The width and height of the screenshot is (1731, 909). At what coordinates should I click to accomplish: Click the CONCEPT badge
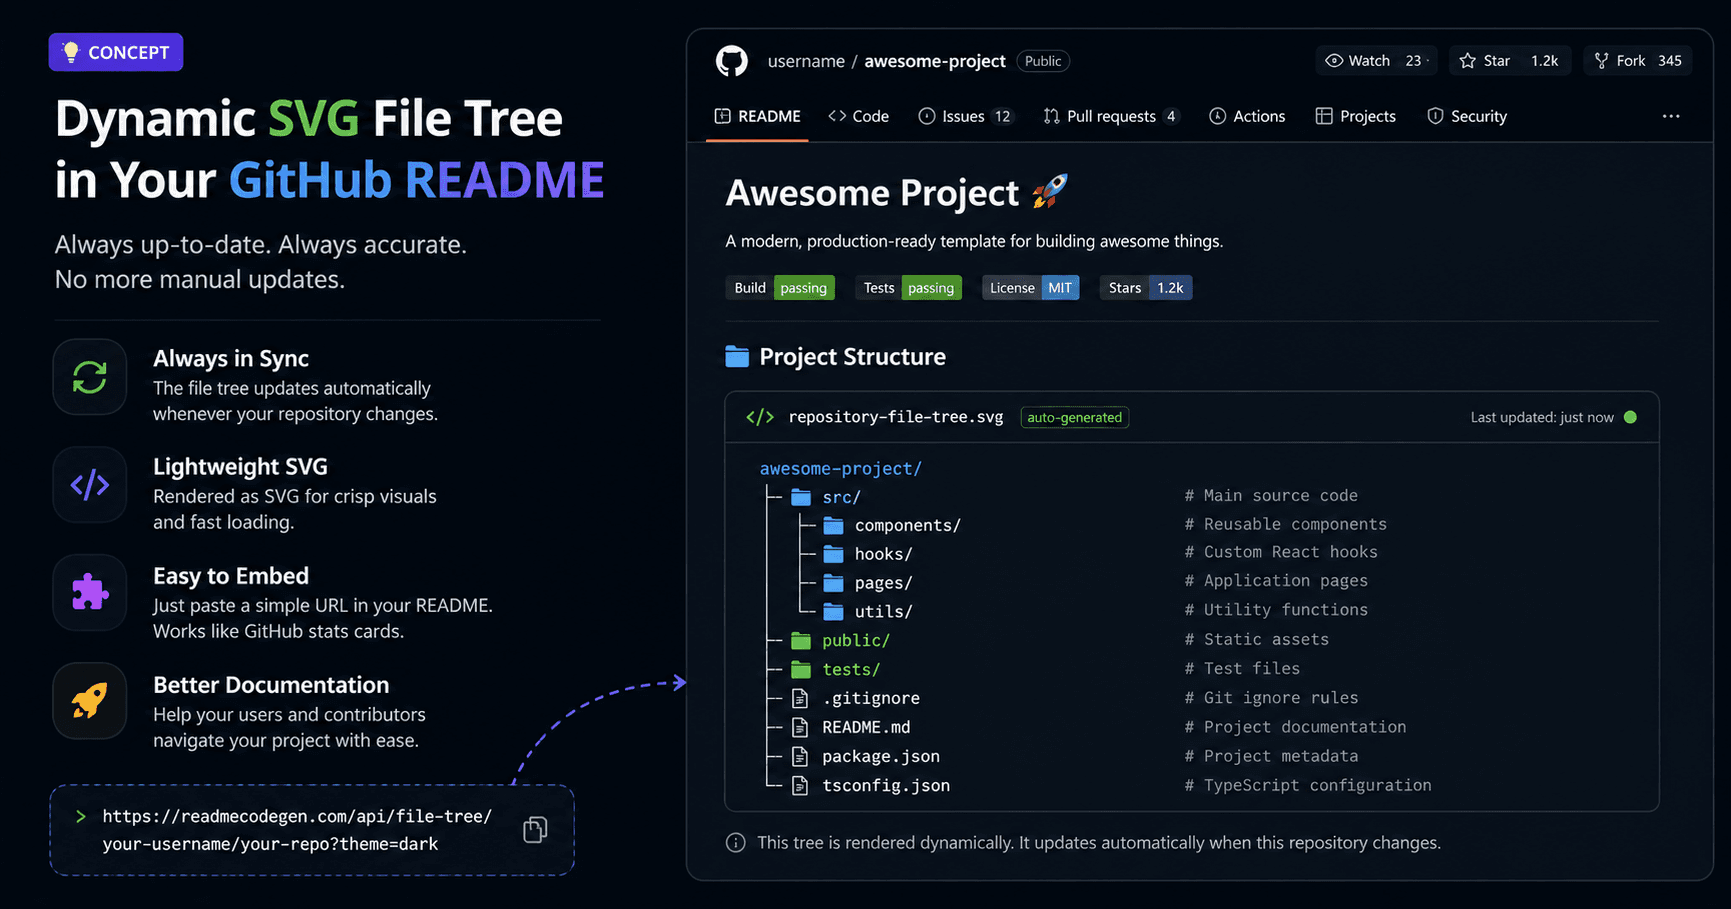click(116, 52)
